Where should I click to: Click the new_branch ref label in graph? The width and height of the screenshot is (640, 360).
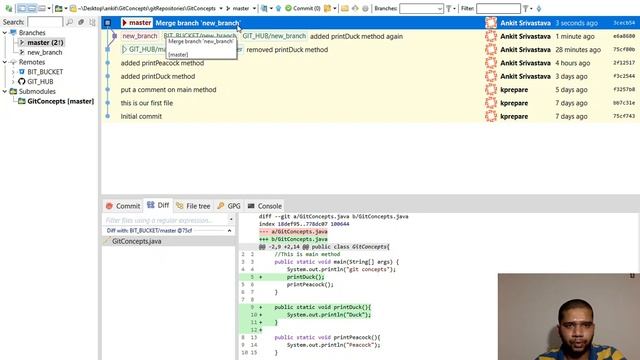pos(140,36)
